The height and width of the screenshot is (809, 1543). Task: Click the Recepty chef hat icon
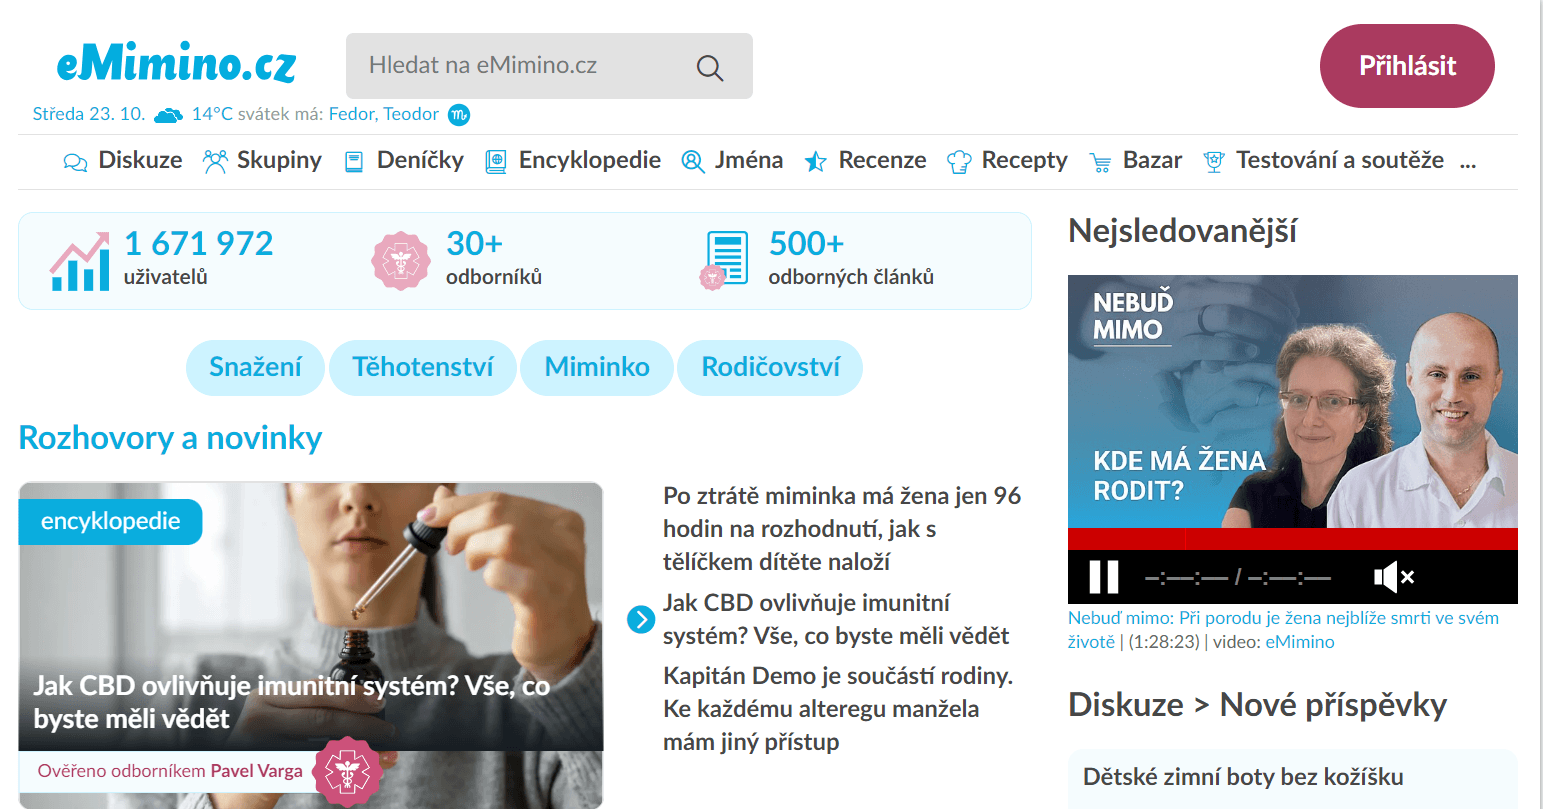click(x=959, y=162)
